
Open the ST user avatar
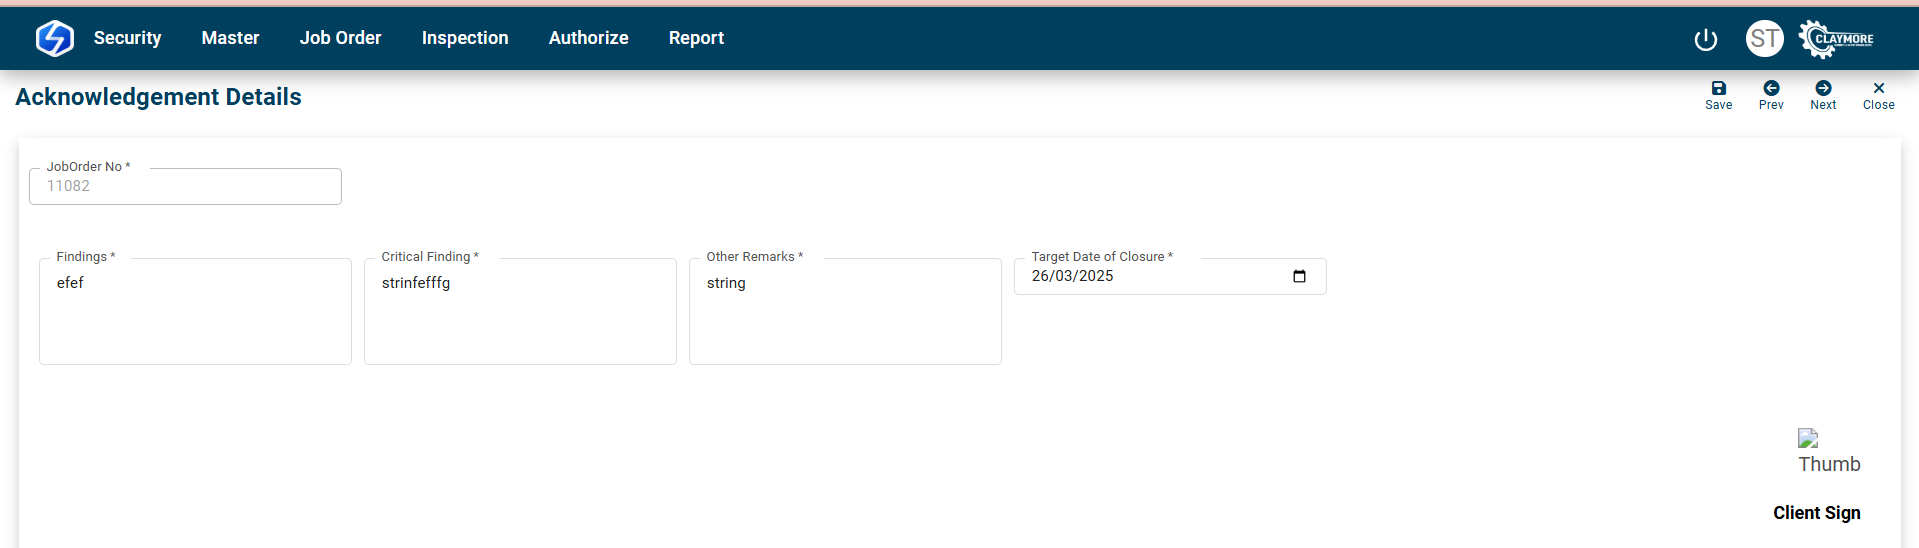[x=1764, y=39]
